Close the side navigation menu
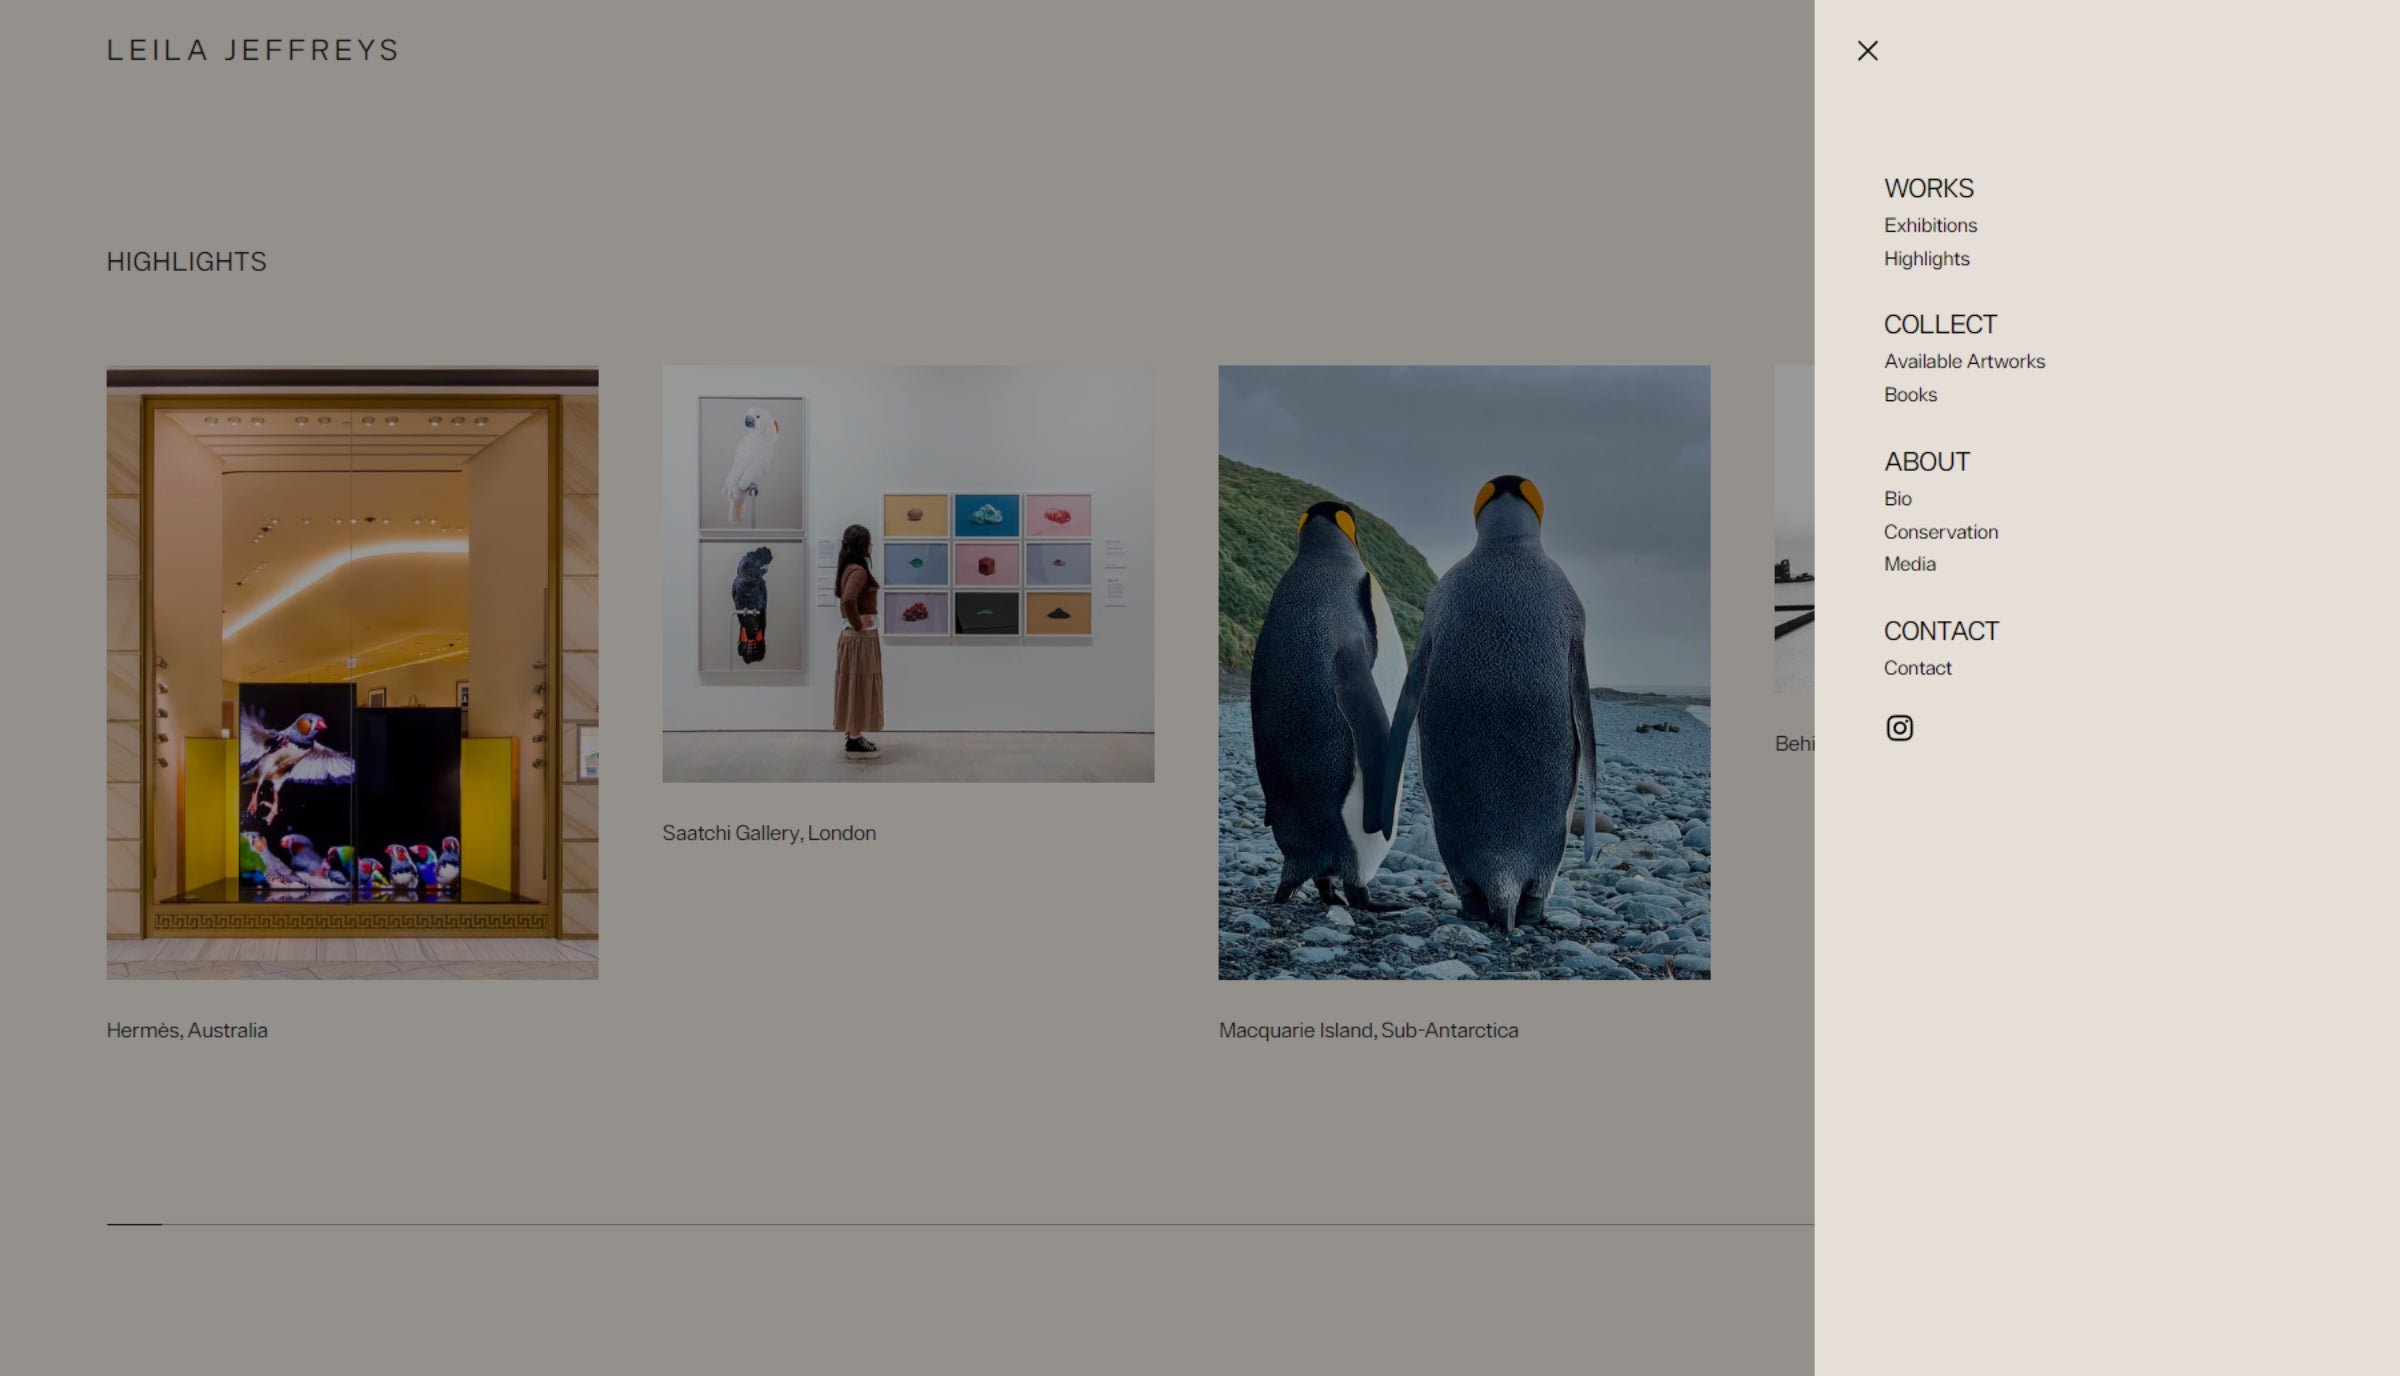2400x1376 pixels. [x=1867, y=51]
